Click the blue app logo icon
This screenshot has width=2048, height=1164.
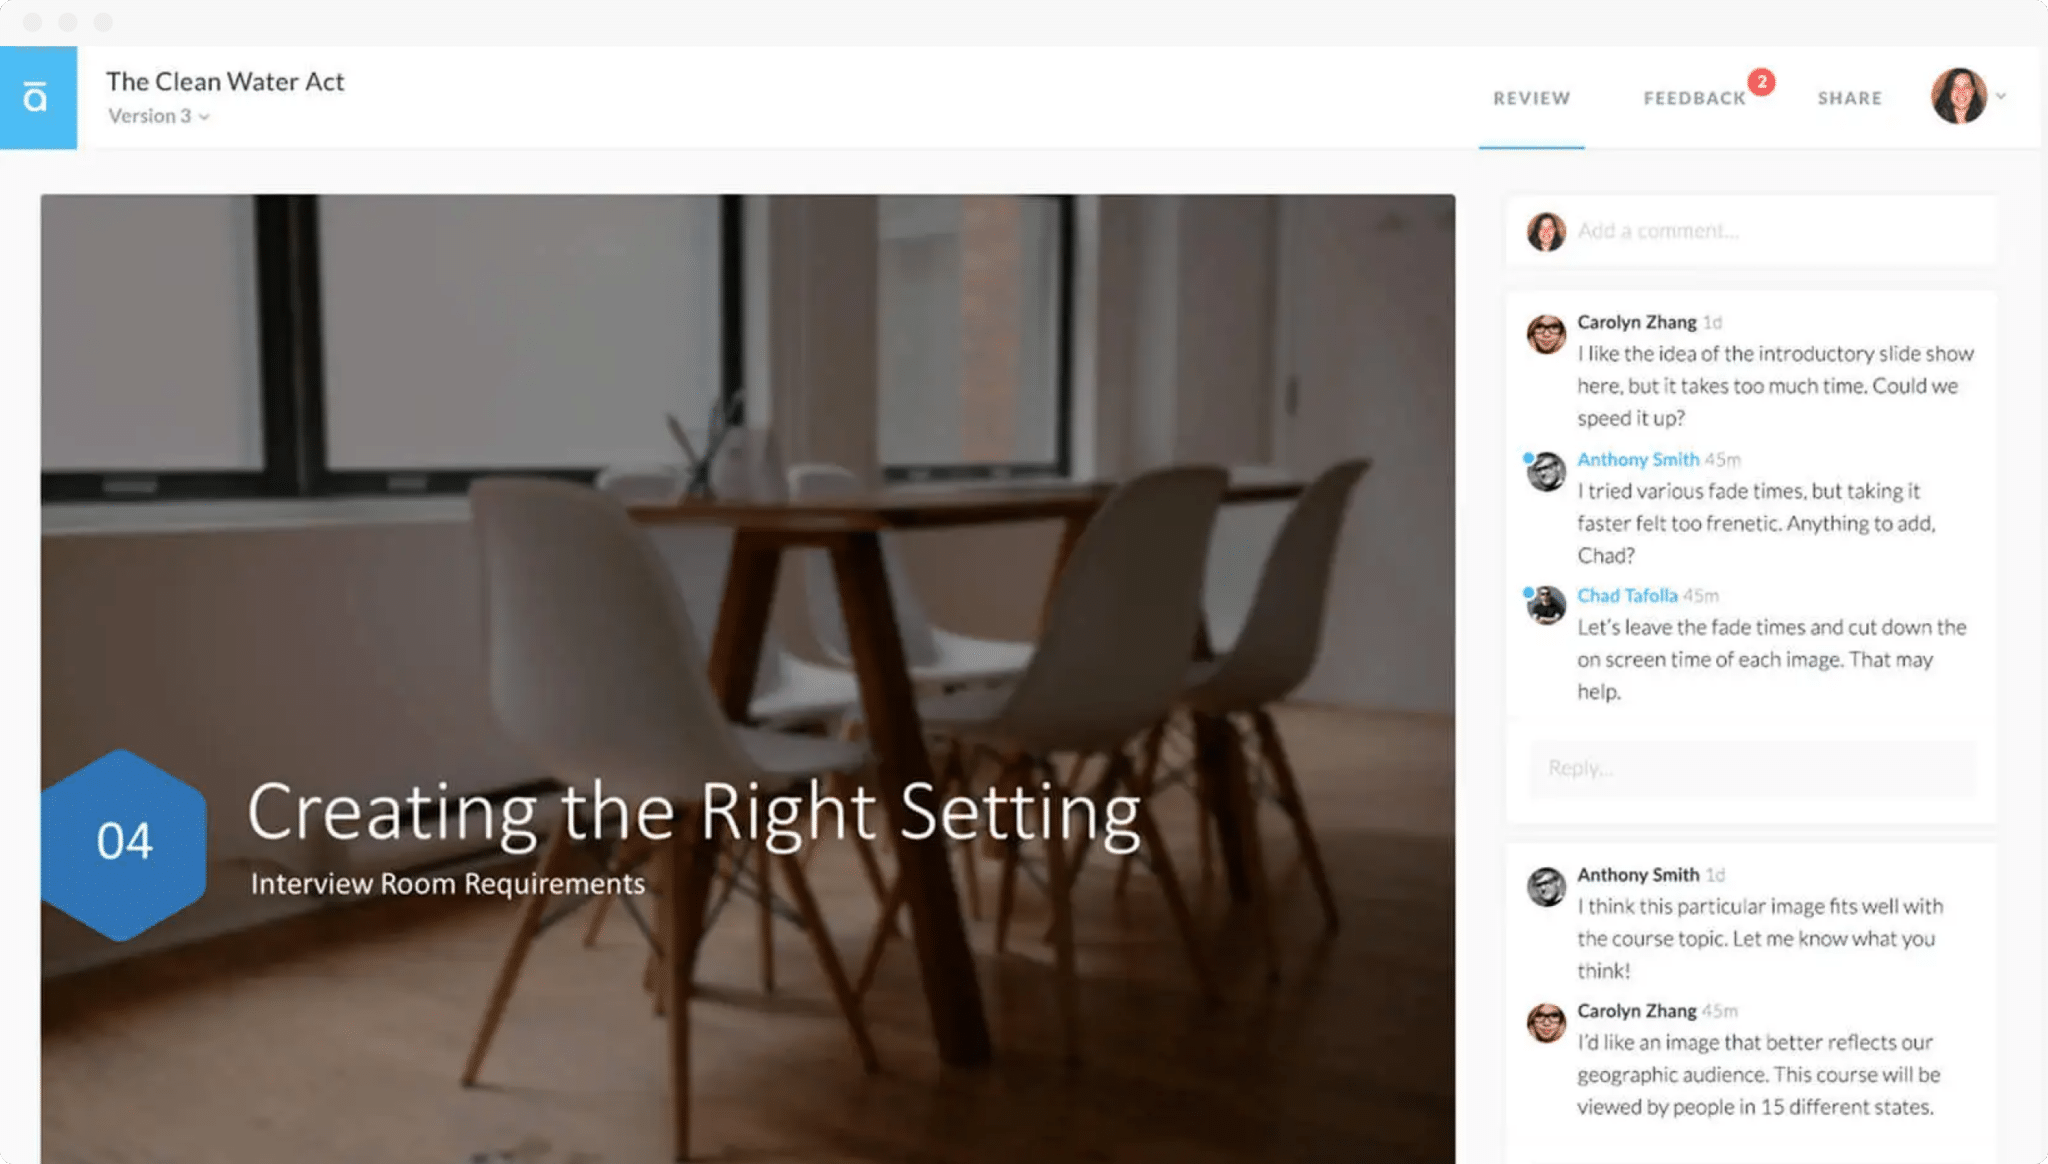point(38,98)
